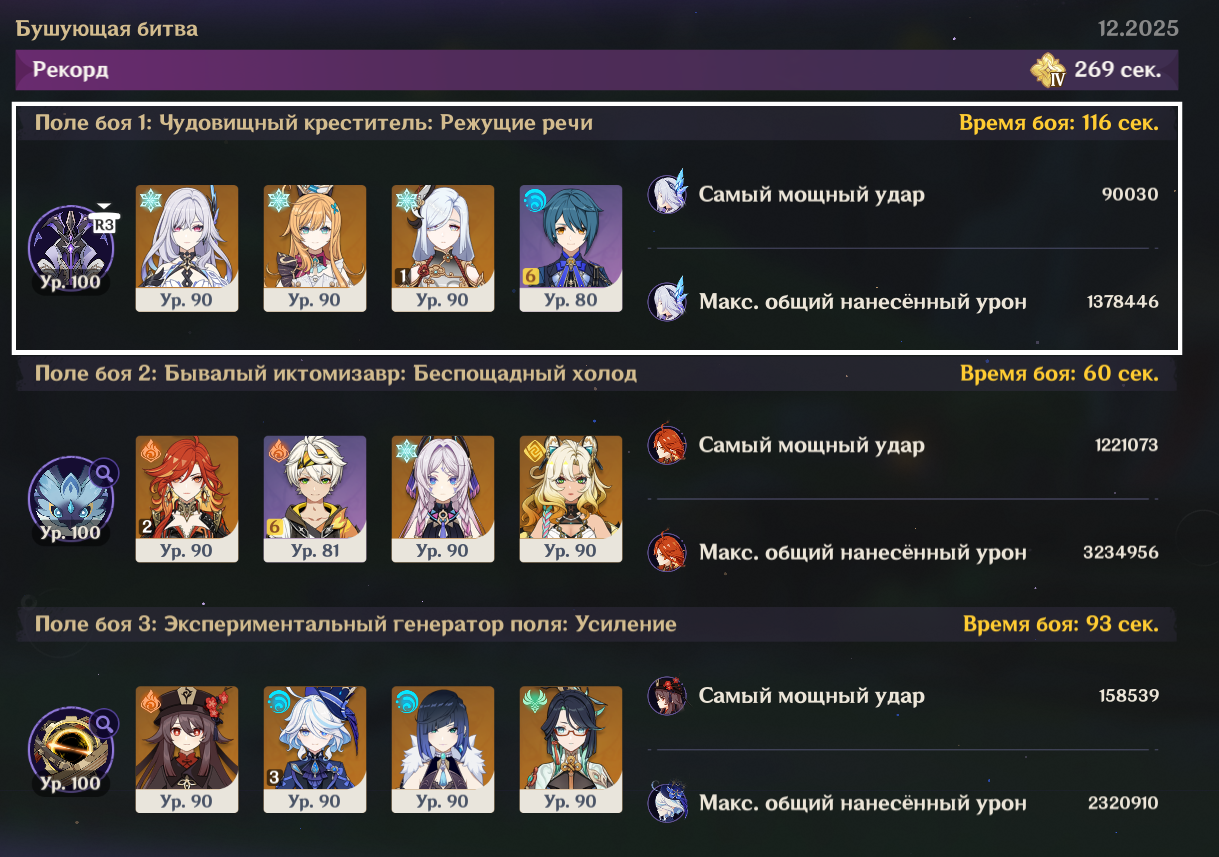Select the level 81 Pyro character card
This screenshot has height=857, width=1219.
coord(315,499)
